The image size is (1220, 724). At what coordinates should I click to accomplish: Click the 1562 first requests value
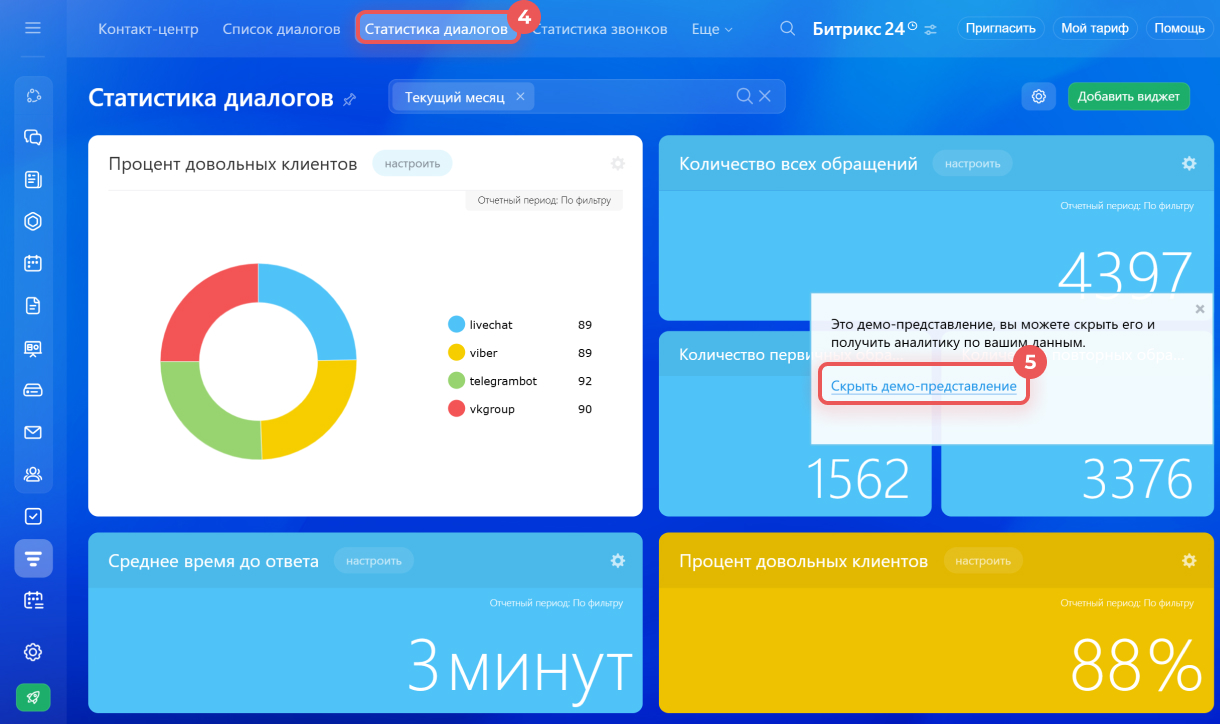(858, 479)
